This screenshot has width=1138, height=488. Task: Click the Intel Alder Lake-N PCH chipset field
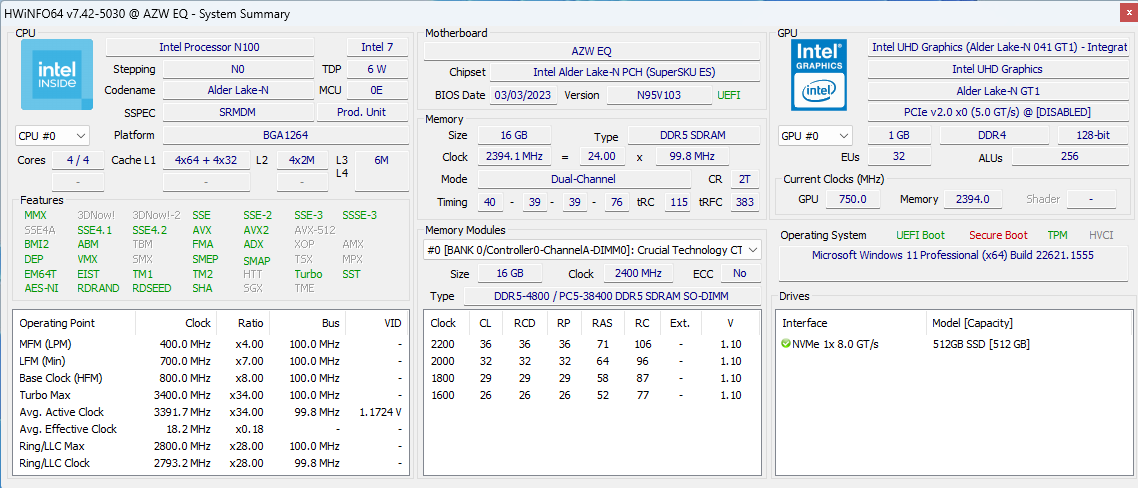tap(625, 73)
